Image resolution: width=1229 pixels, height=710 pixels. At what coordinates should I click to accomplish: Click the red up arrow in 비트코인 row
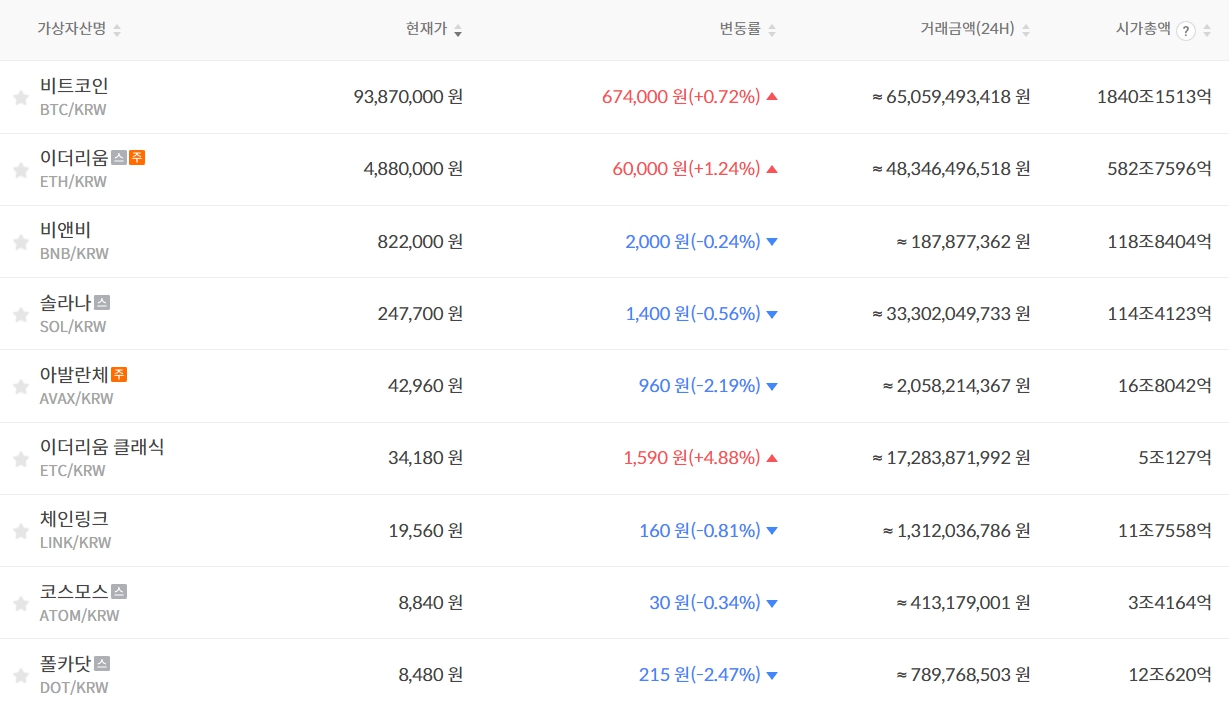[x=771, y=97]
